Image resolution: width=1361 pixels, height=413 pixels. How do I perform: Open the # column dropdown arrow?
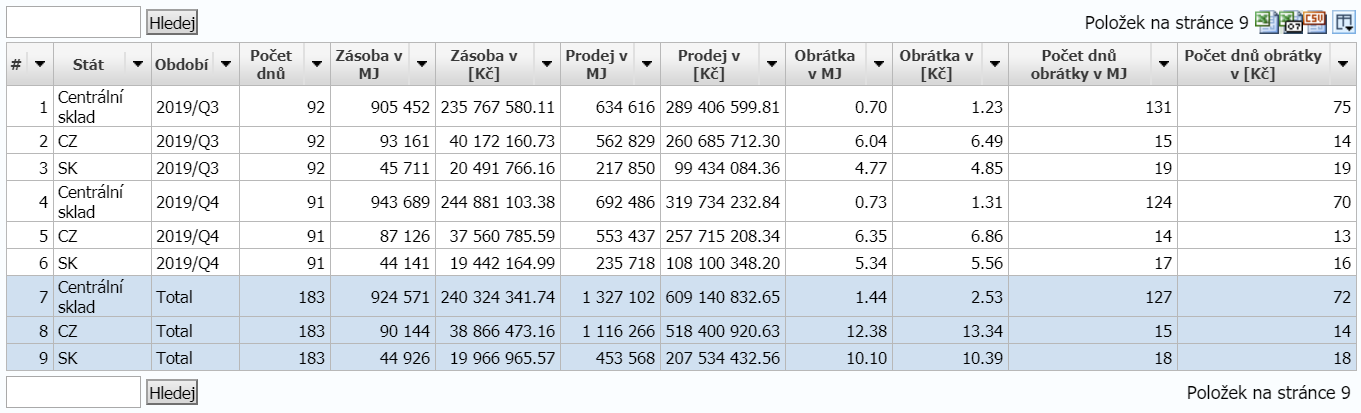coord(40,64)
